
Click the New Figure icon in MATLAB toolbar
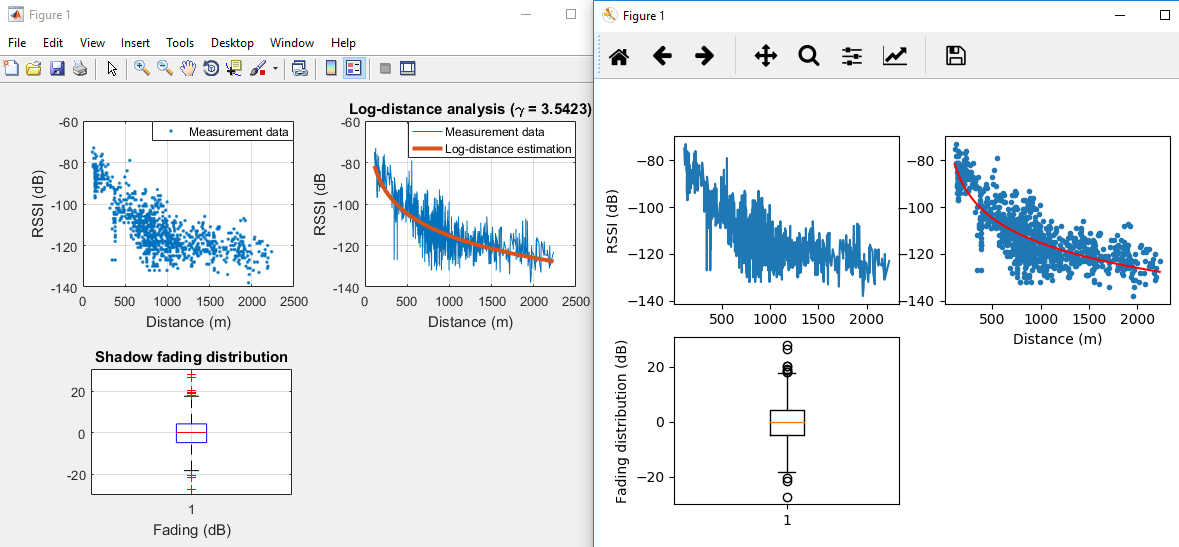click(x=11, y=68)
